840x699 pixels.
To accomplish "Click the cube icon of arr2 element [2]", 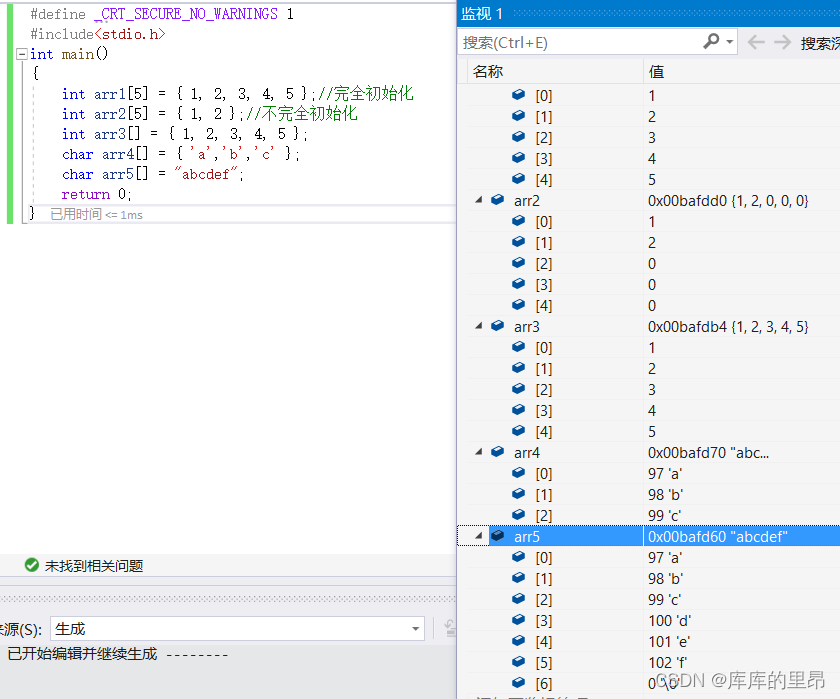I will 519,262.
